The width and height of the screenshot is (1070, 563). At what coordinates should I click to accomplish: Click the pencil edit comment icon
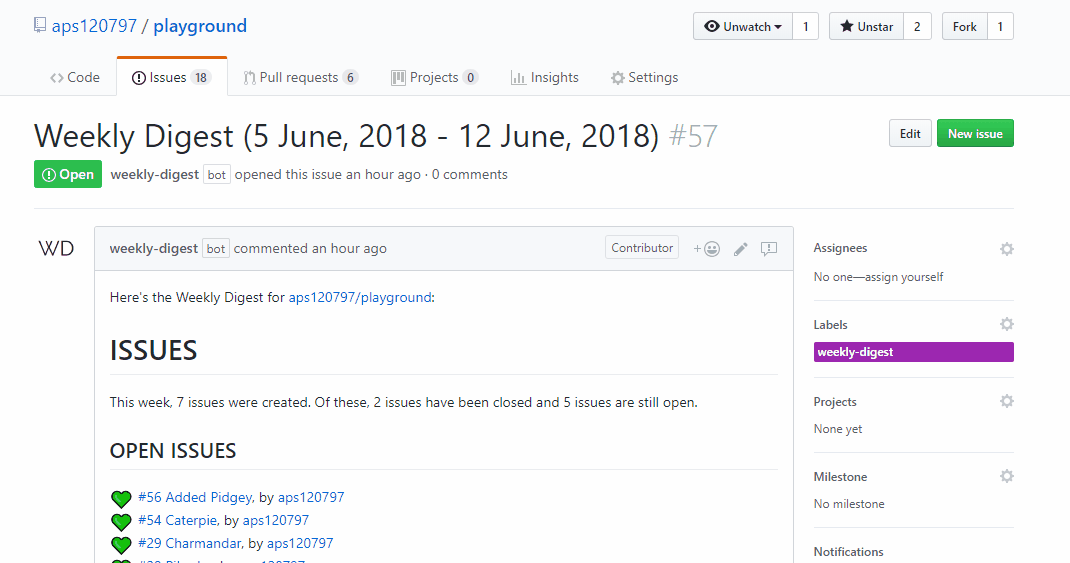click(740, 249)
